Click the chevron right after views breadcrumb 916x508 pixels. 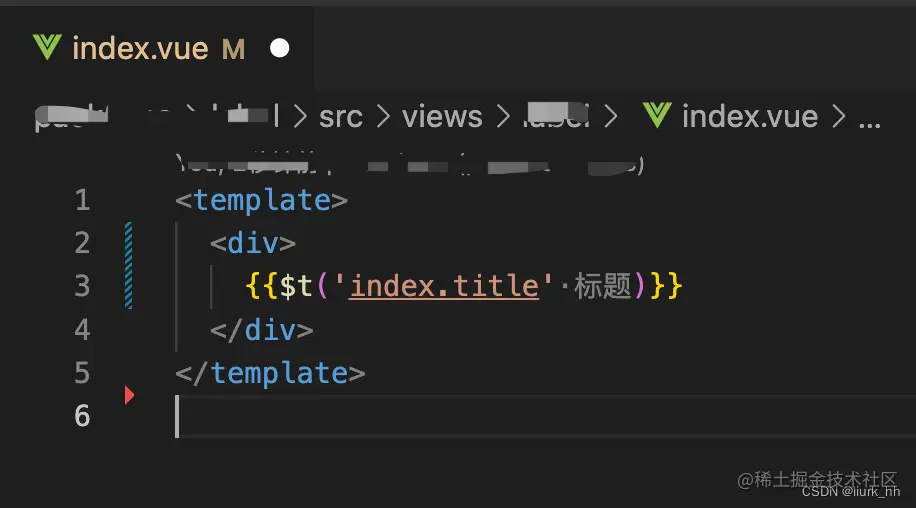pos(503,117)
